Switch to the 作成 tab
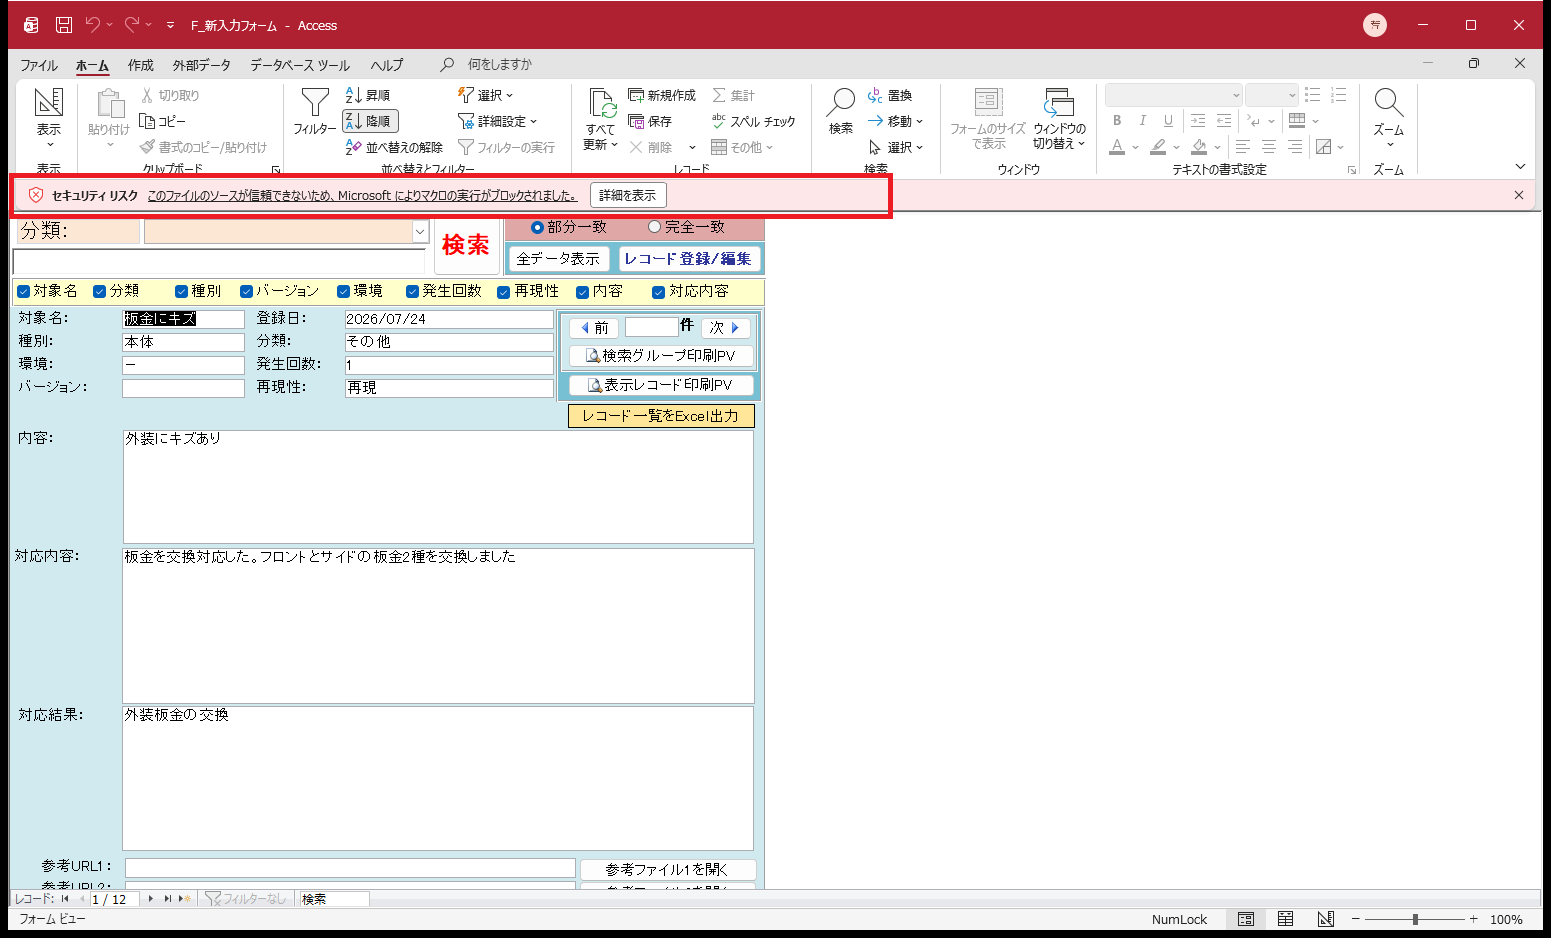The image size is (1551, 938). point(141,65)
